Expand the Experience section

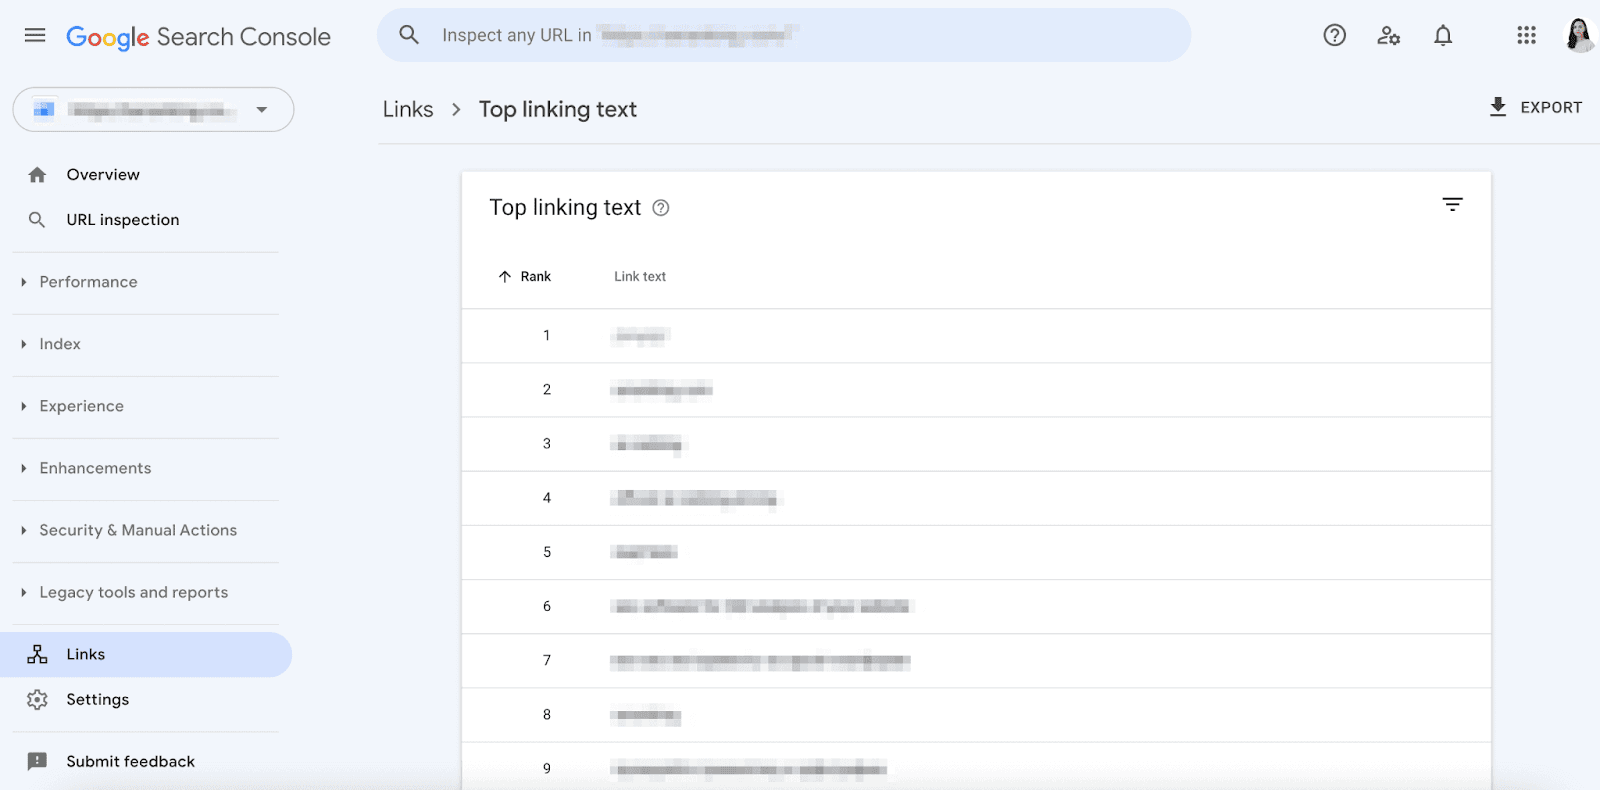coord(81,406)
